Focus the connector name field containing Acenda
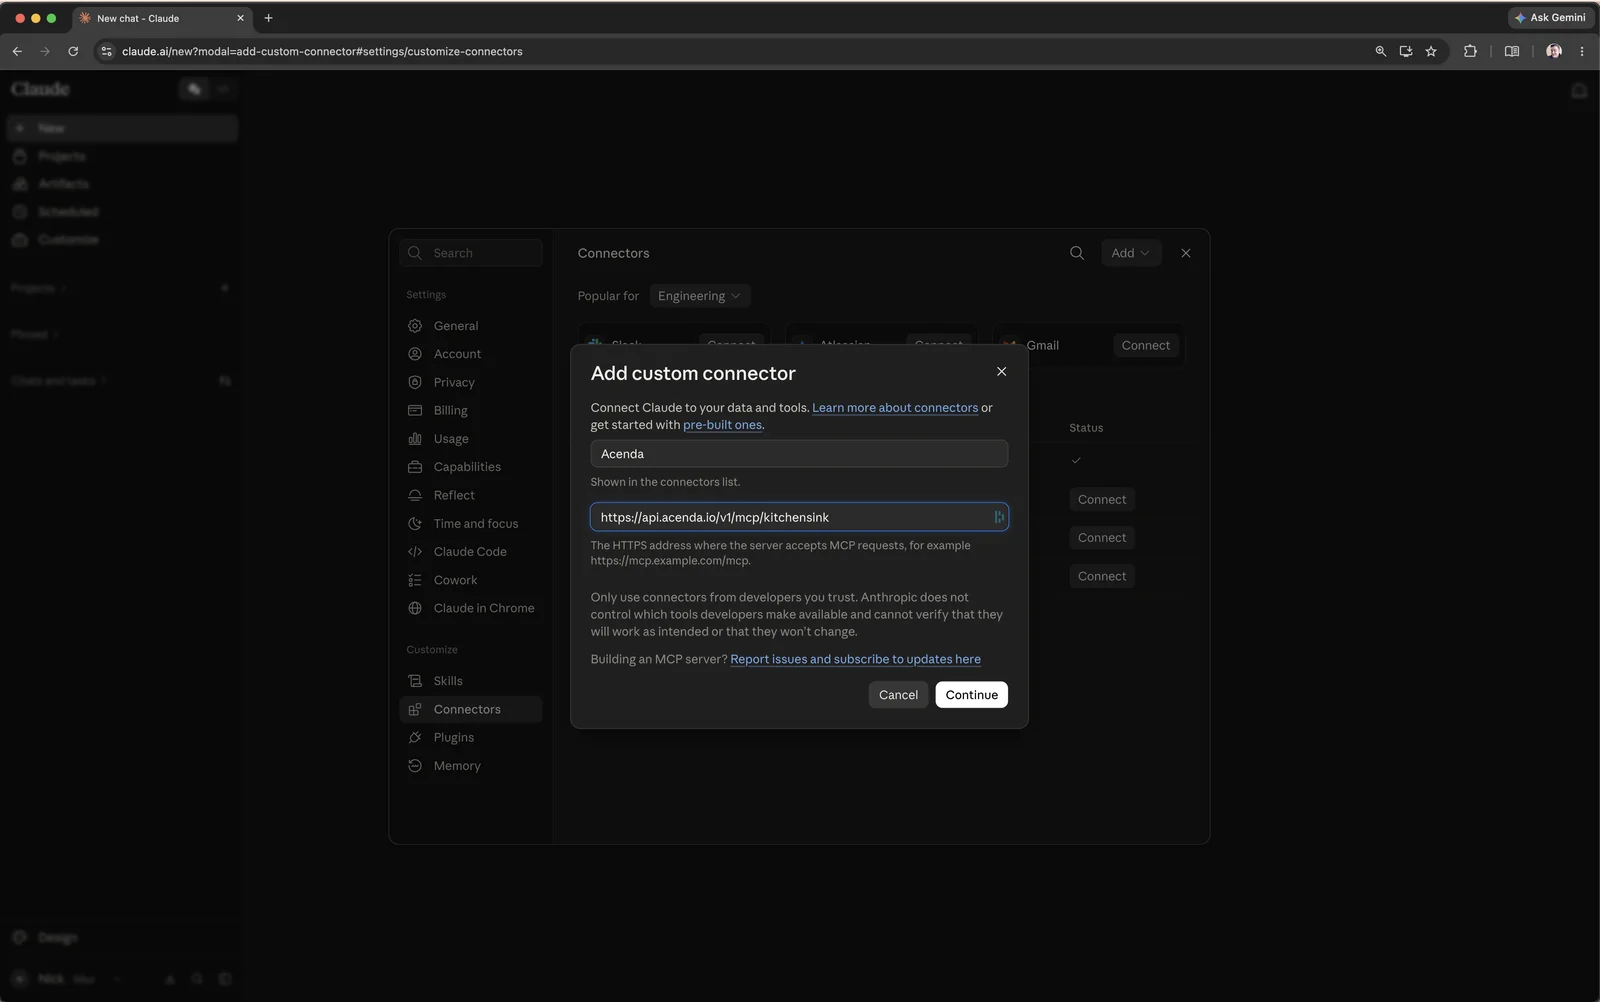 [x=799, y=454]
